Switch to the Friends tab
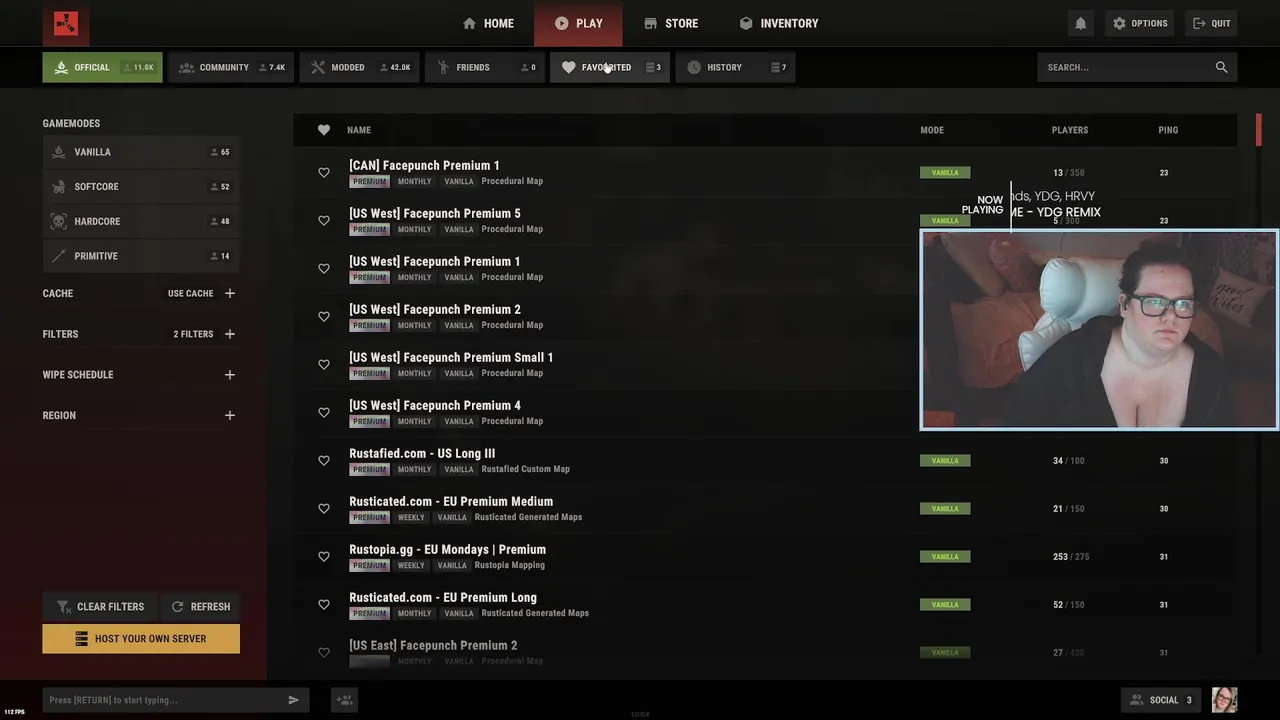The image size is (1280, 720). click(x=485, y=67)
